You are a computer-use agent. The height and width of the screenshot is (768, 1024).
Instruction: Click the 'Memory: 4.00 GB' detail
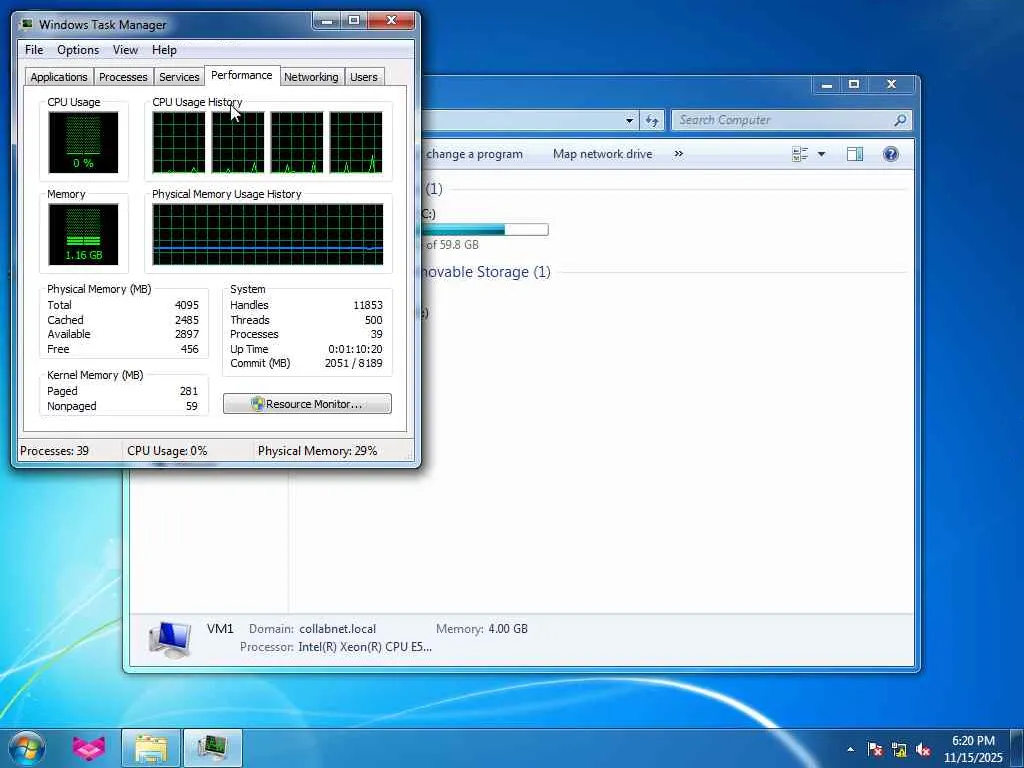[482, 629]
